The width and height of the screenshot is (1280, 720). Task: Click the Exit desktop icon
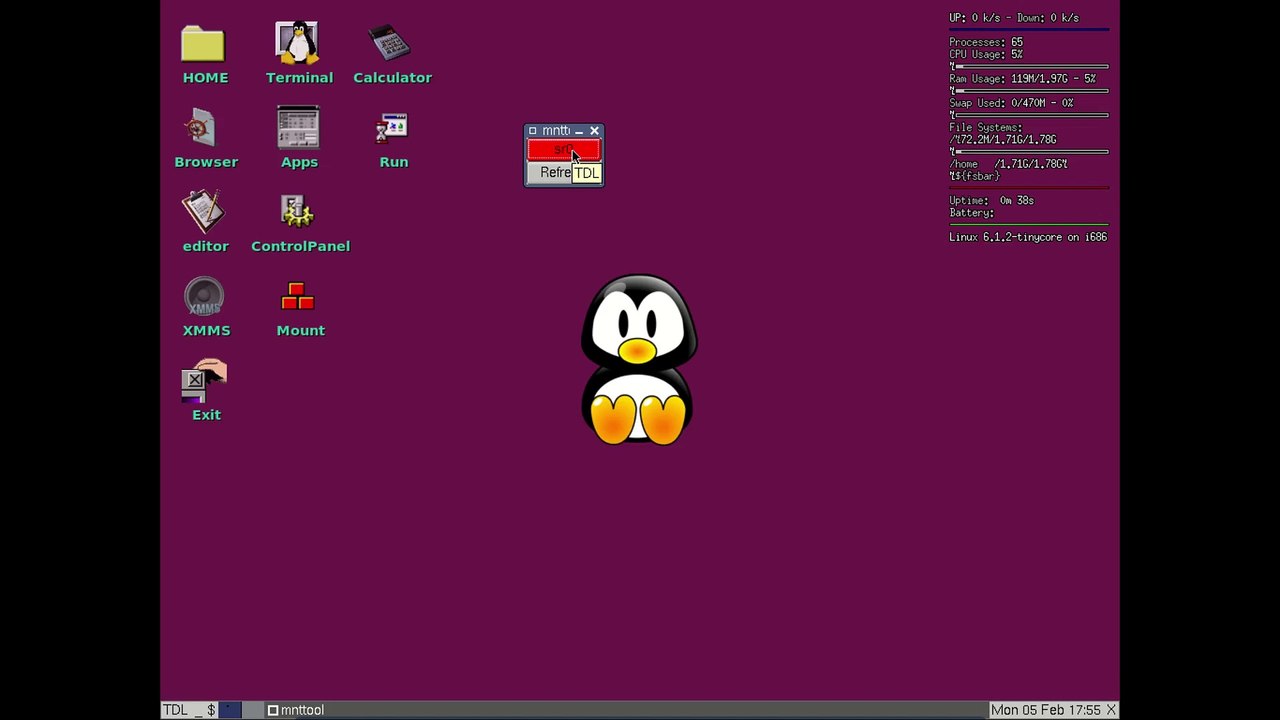[205, 391]
